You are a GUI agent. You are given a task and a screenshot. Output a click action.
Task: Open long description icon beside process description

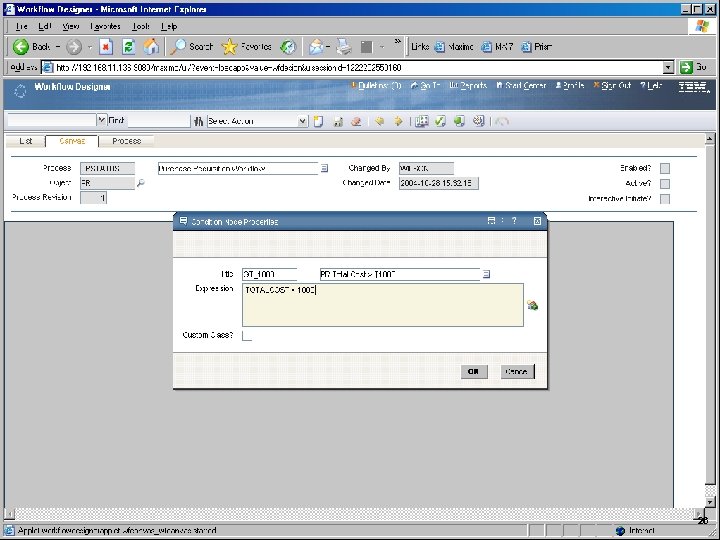[x=324, y=168]
